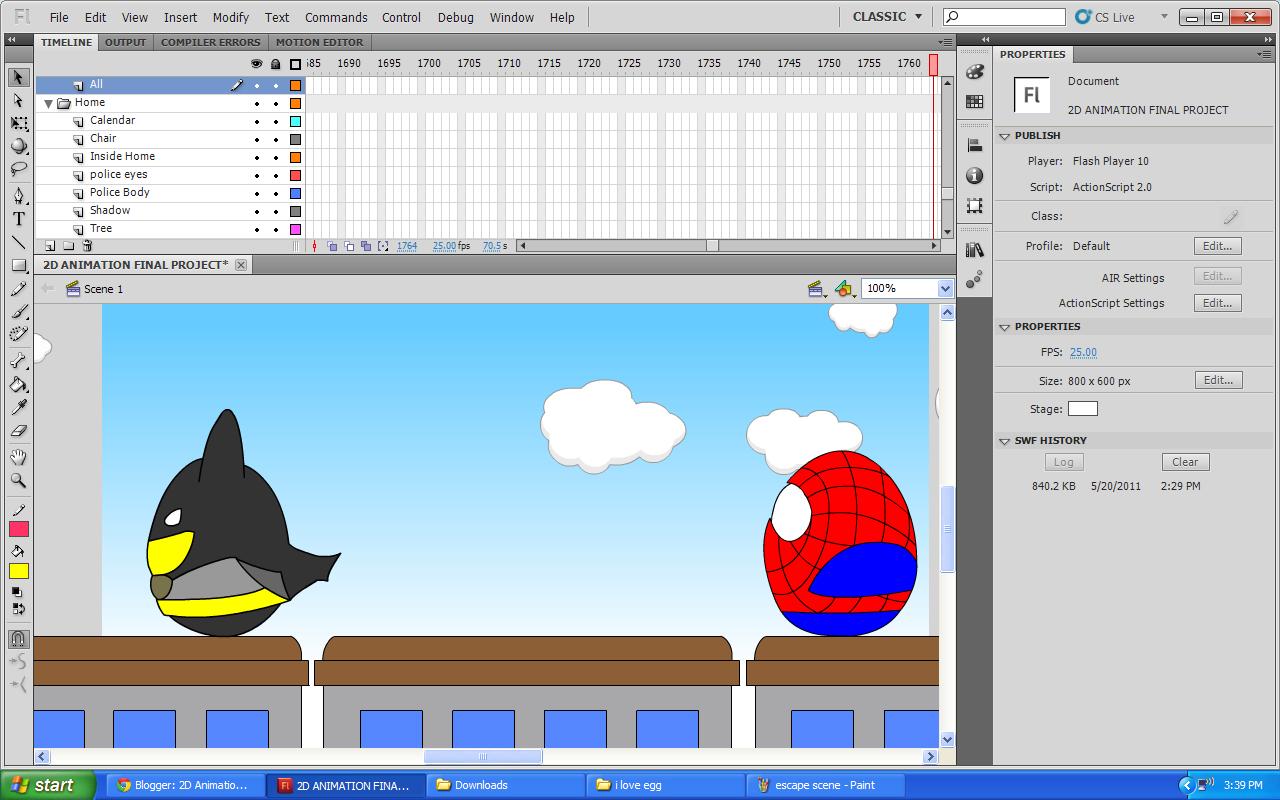The width and height of the screenshot is (1280, 800).
Task: Click Edit button next to Size
Action: tap(1217, 380)
